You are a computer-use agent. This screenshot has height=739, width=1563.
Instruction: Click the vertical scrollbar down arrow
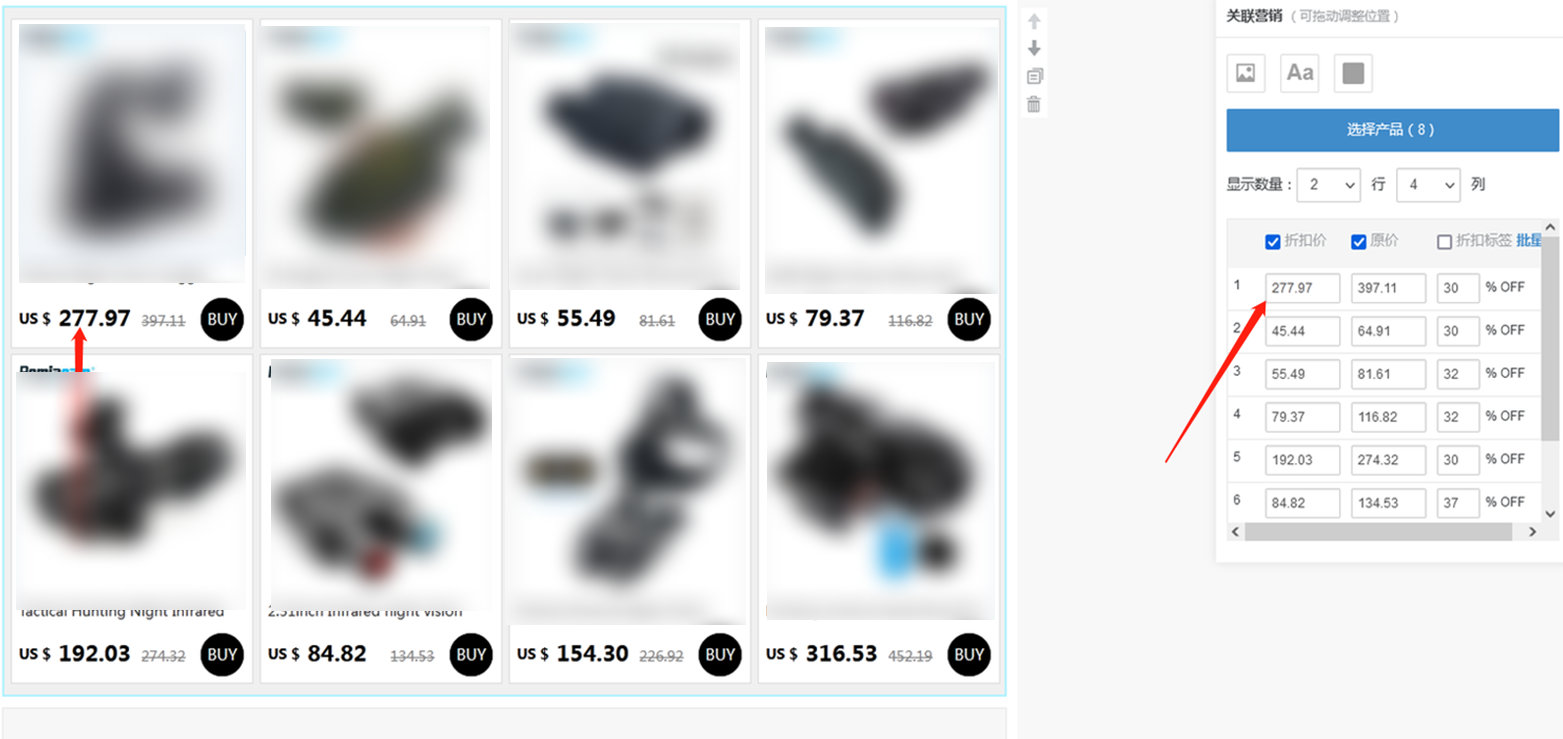click(1550, 513)
